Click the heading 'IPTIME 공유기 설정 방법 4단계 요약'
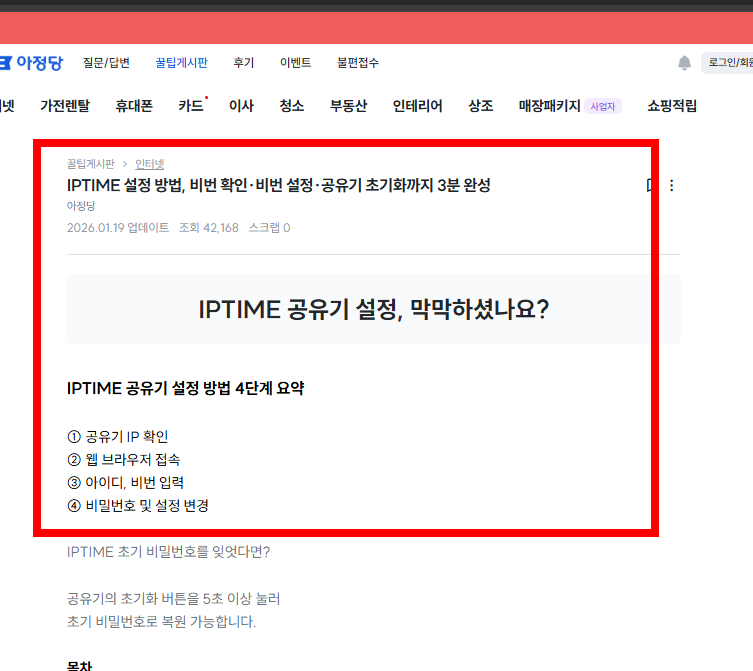The image size is (753, 671). click(185, 388)
